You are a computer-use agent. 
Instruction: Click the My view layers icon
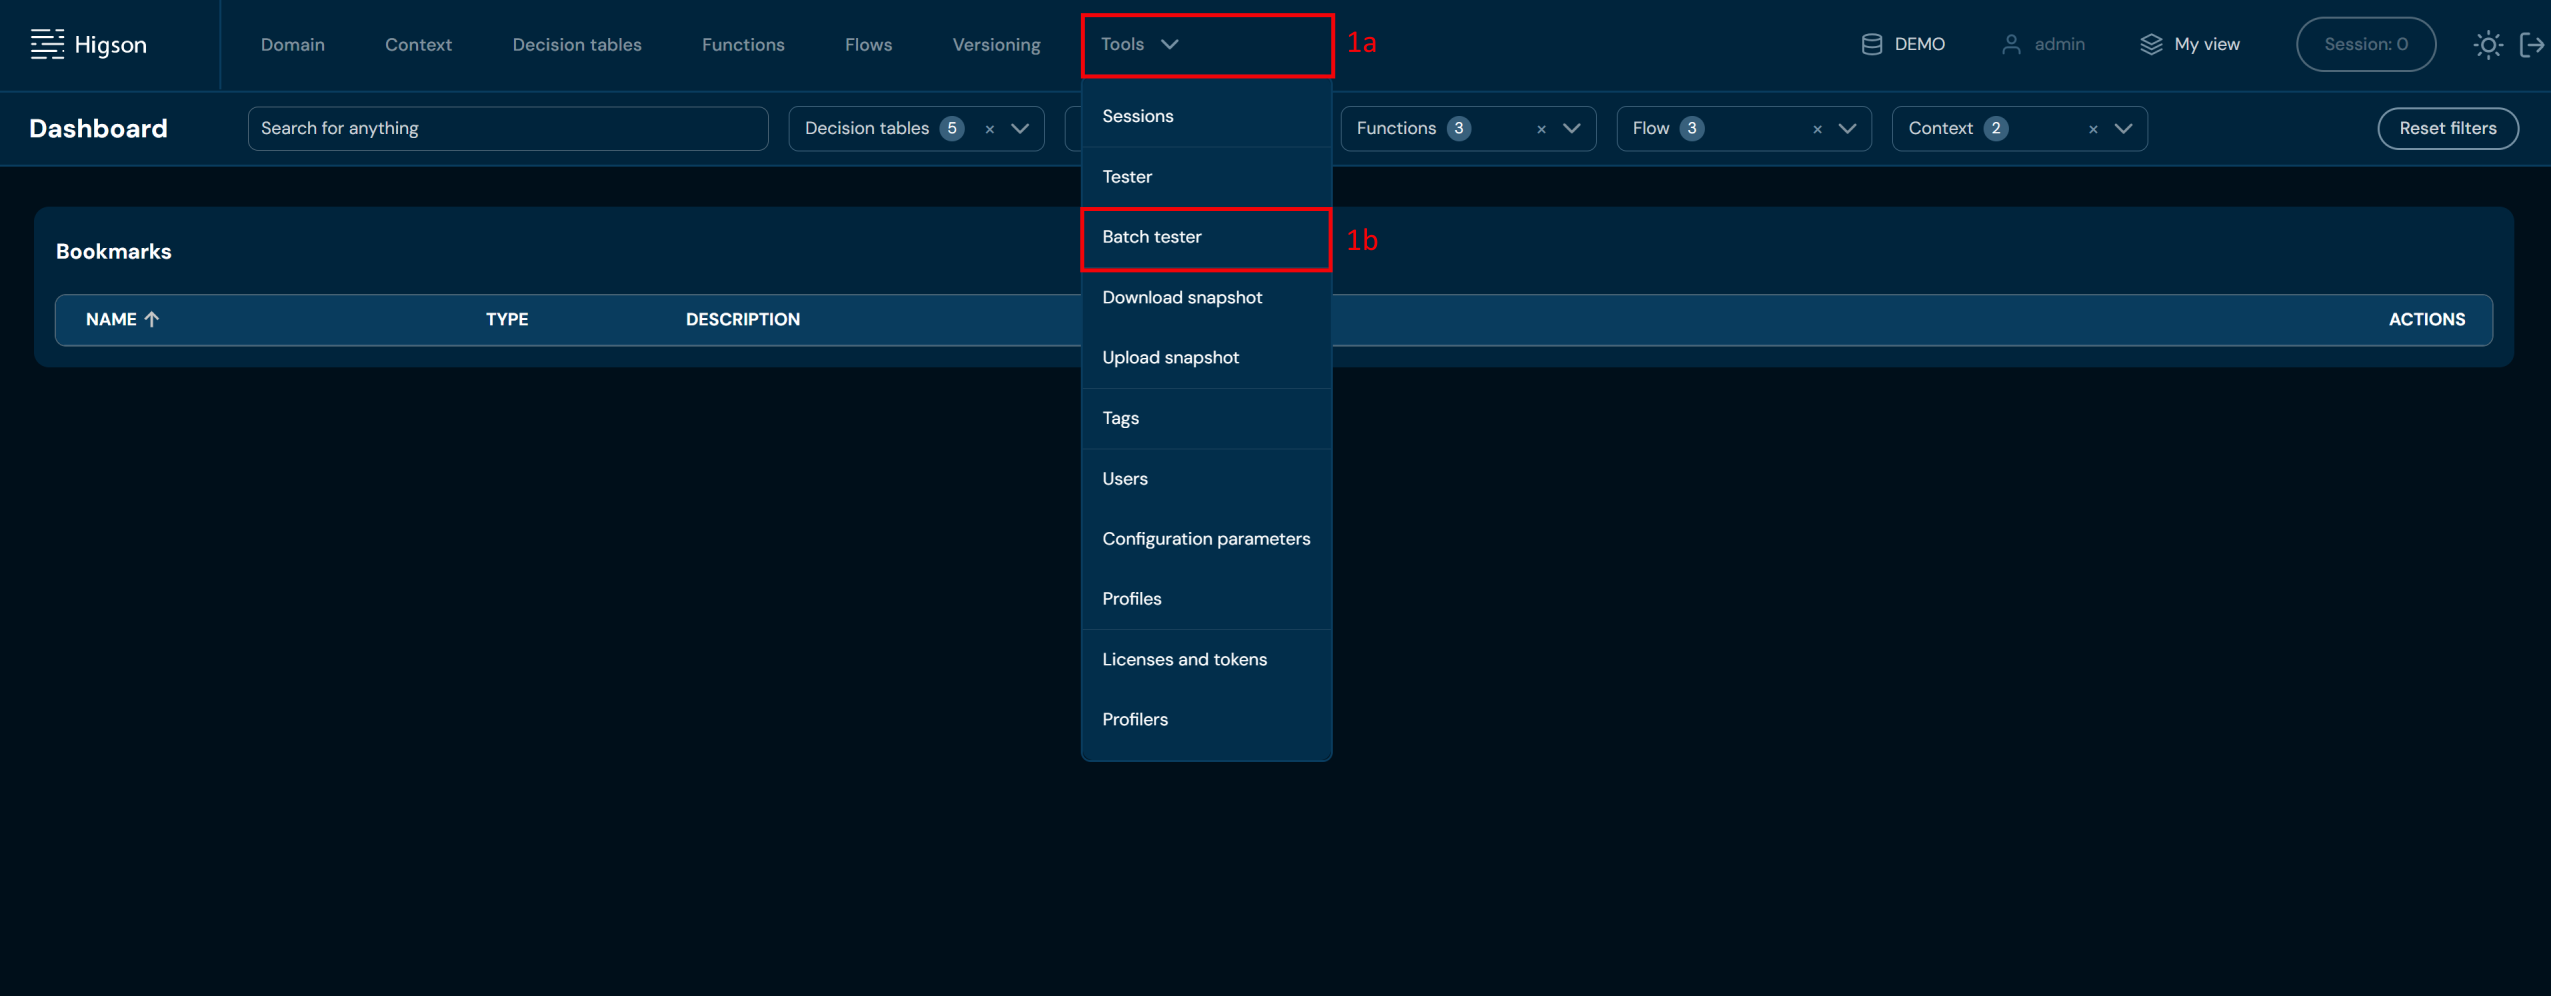pyautogui.click(x=2151, y=45)
